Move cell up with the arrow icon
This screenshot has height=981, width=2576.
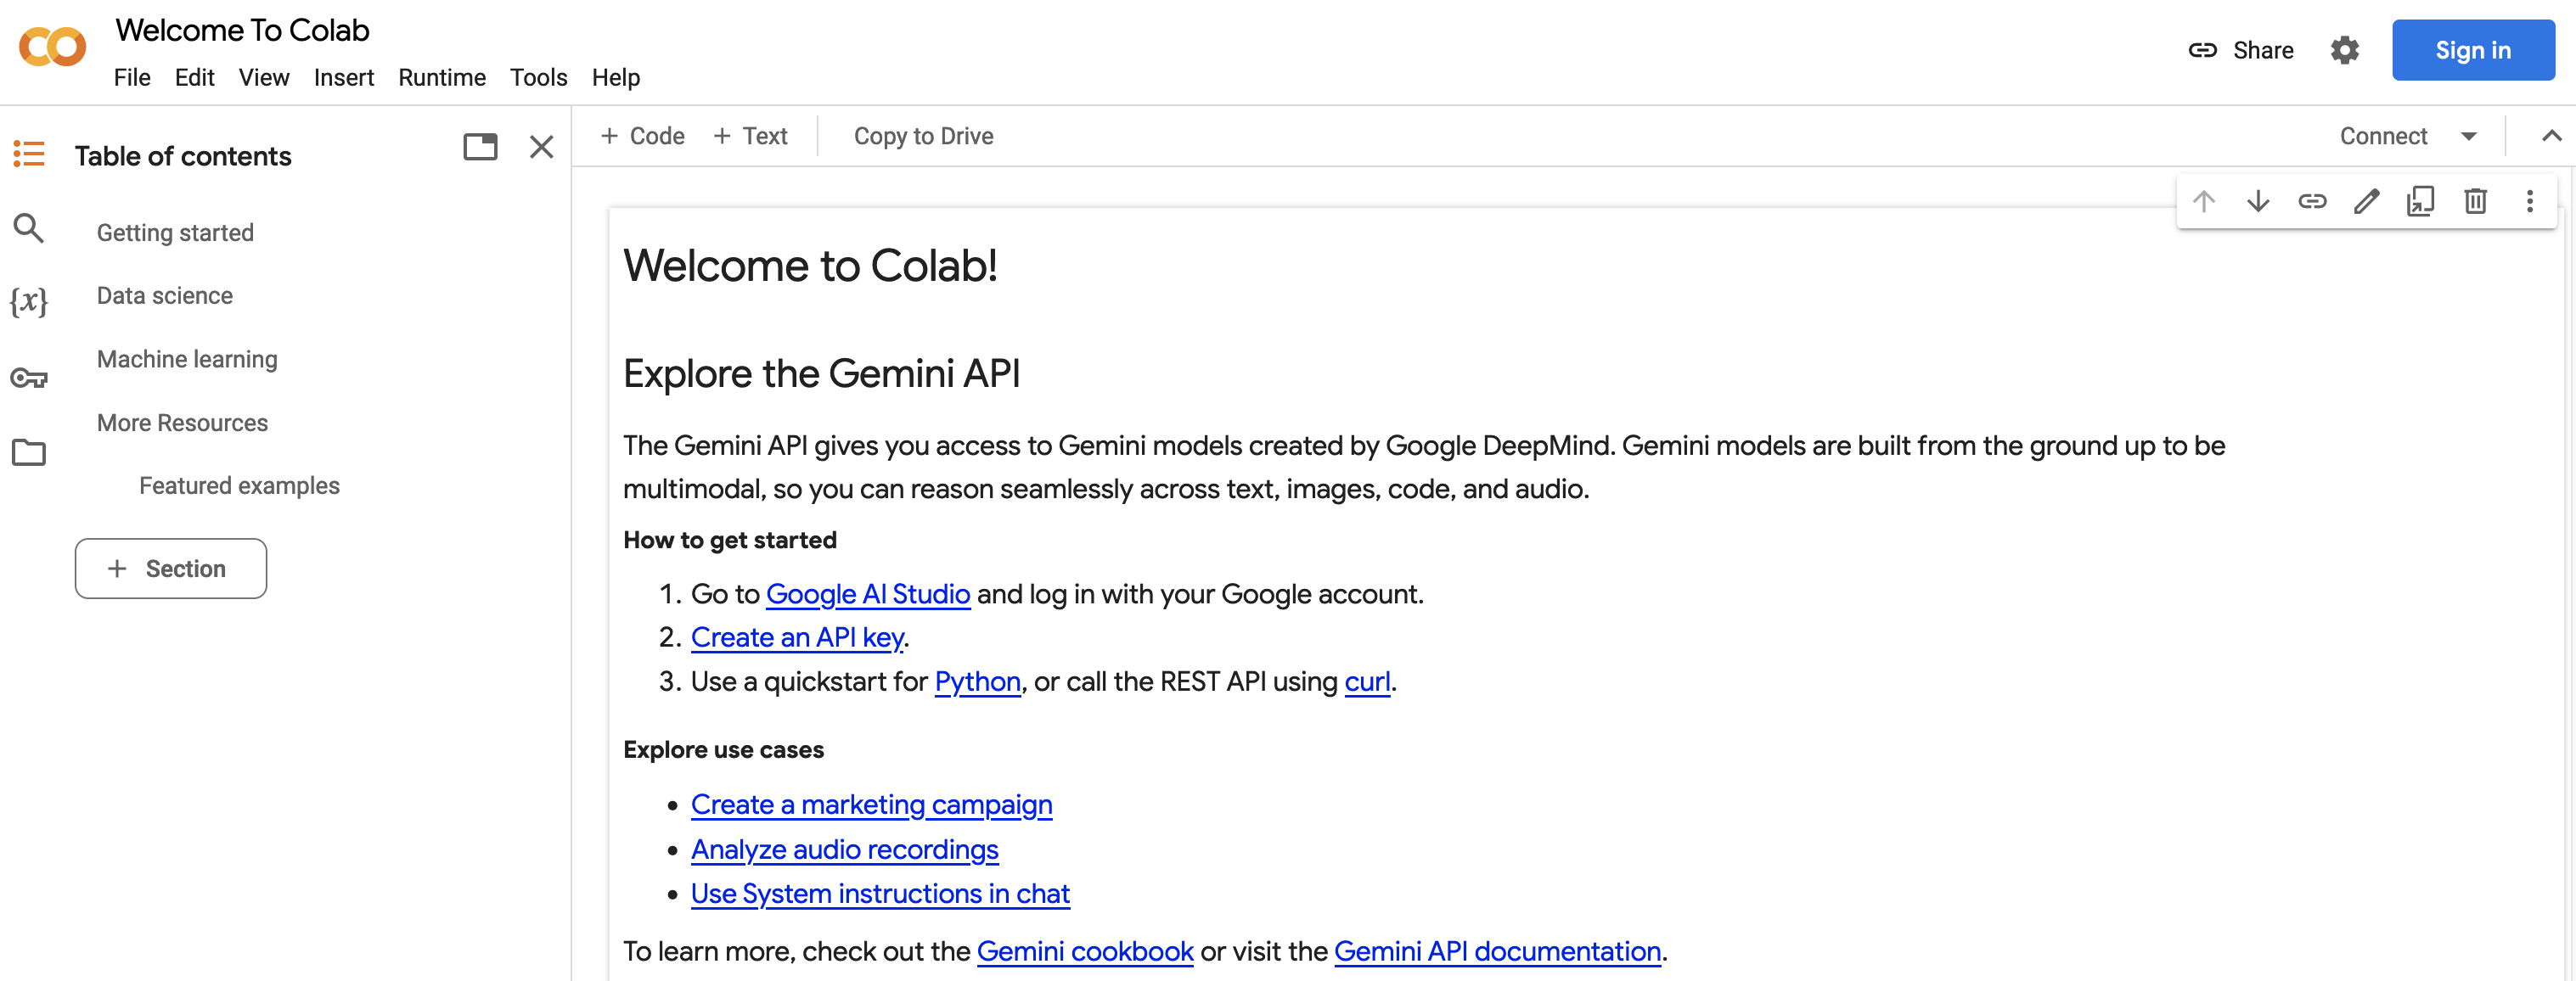pos(2204,202)
